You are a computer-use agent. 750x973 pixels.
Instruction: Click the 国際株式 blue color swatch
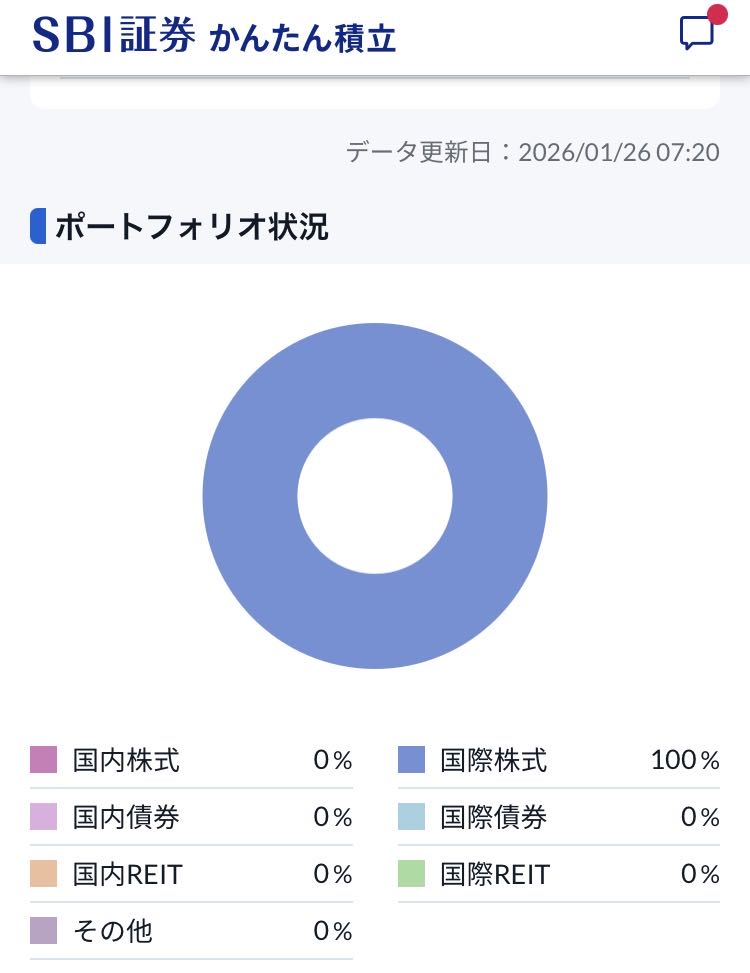tap(411, 760)
